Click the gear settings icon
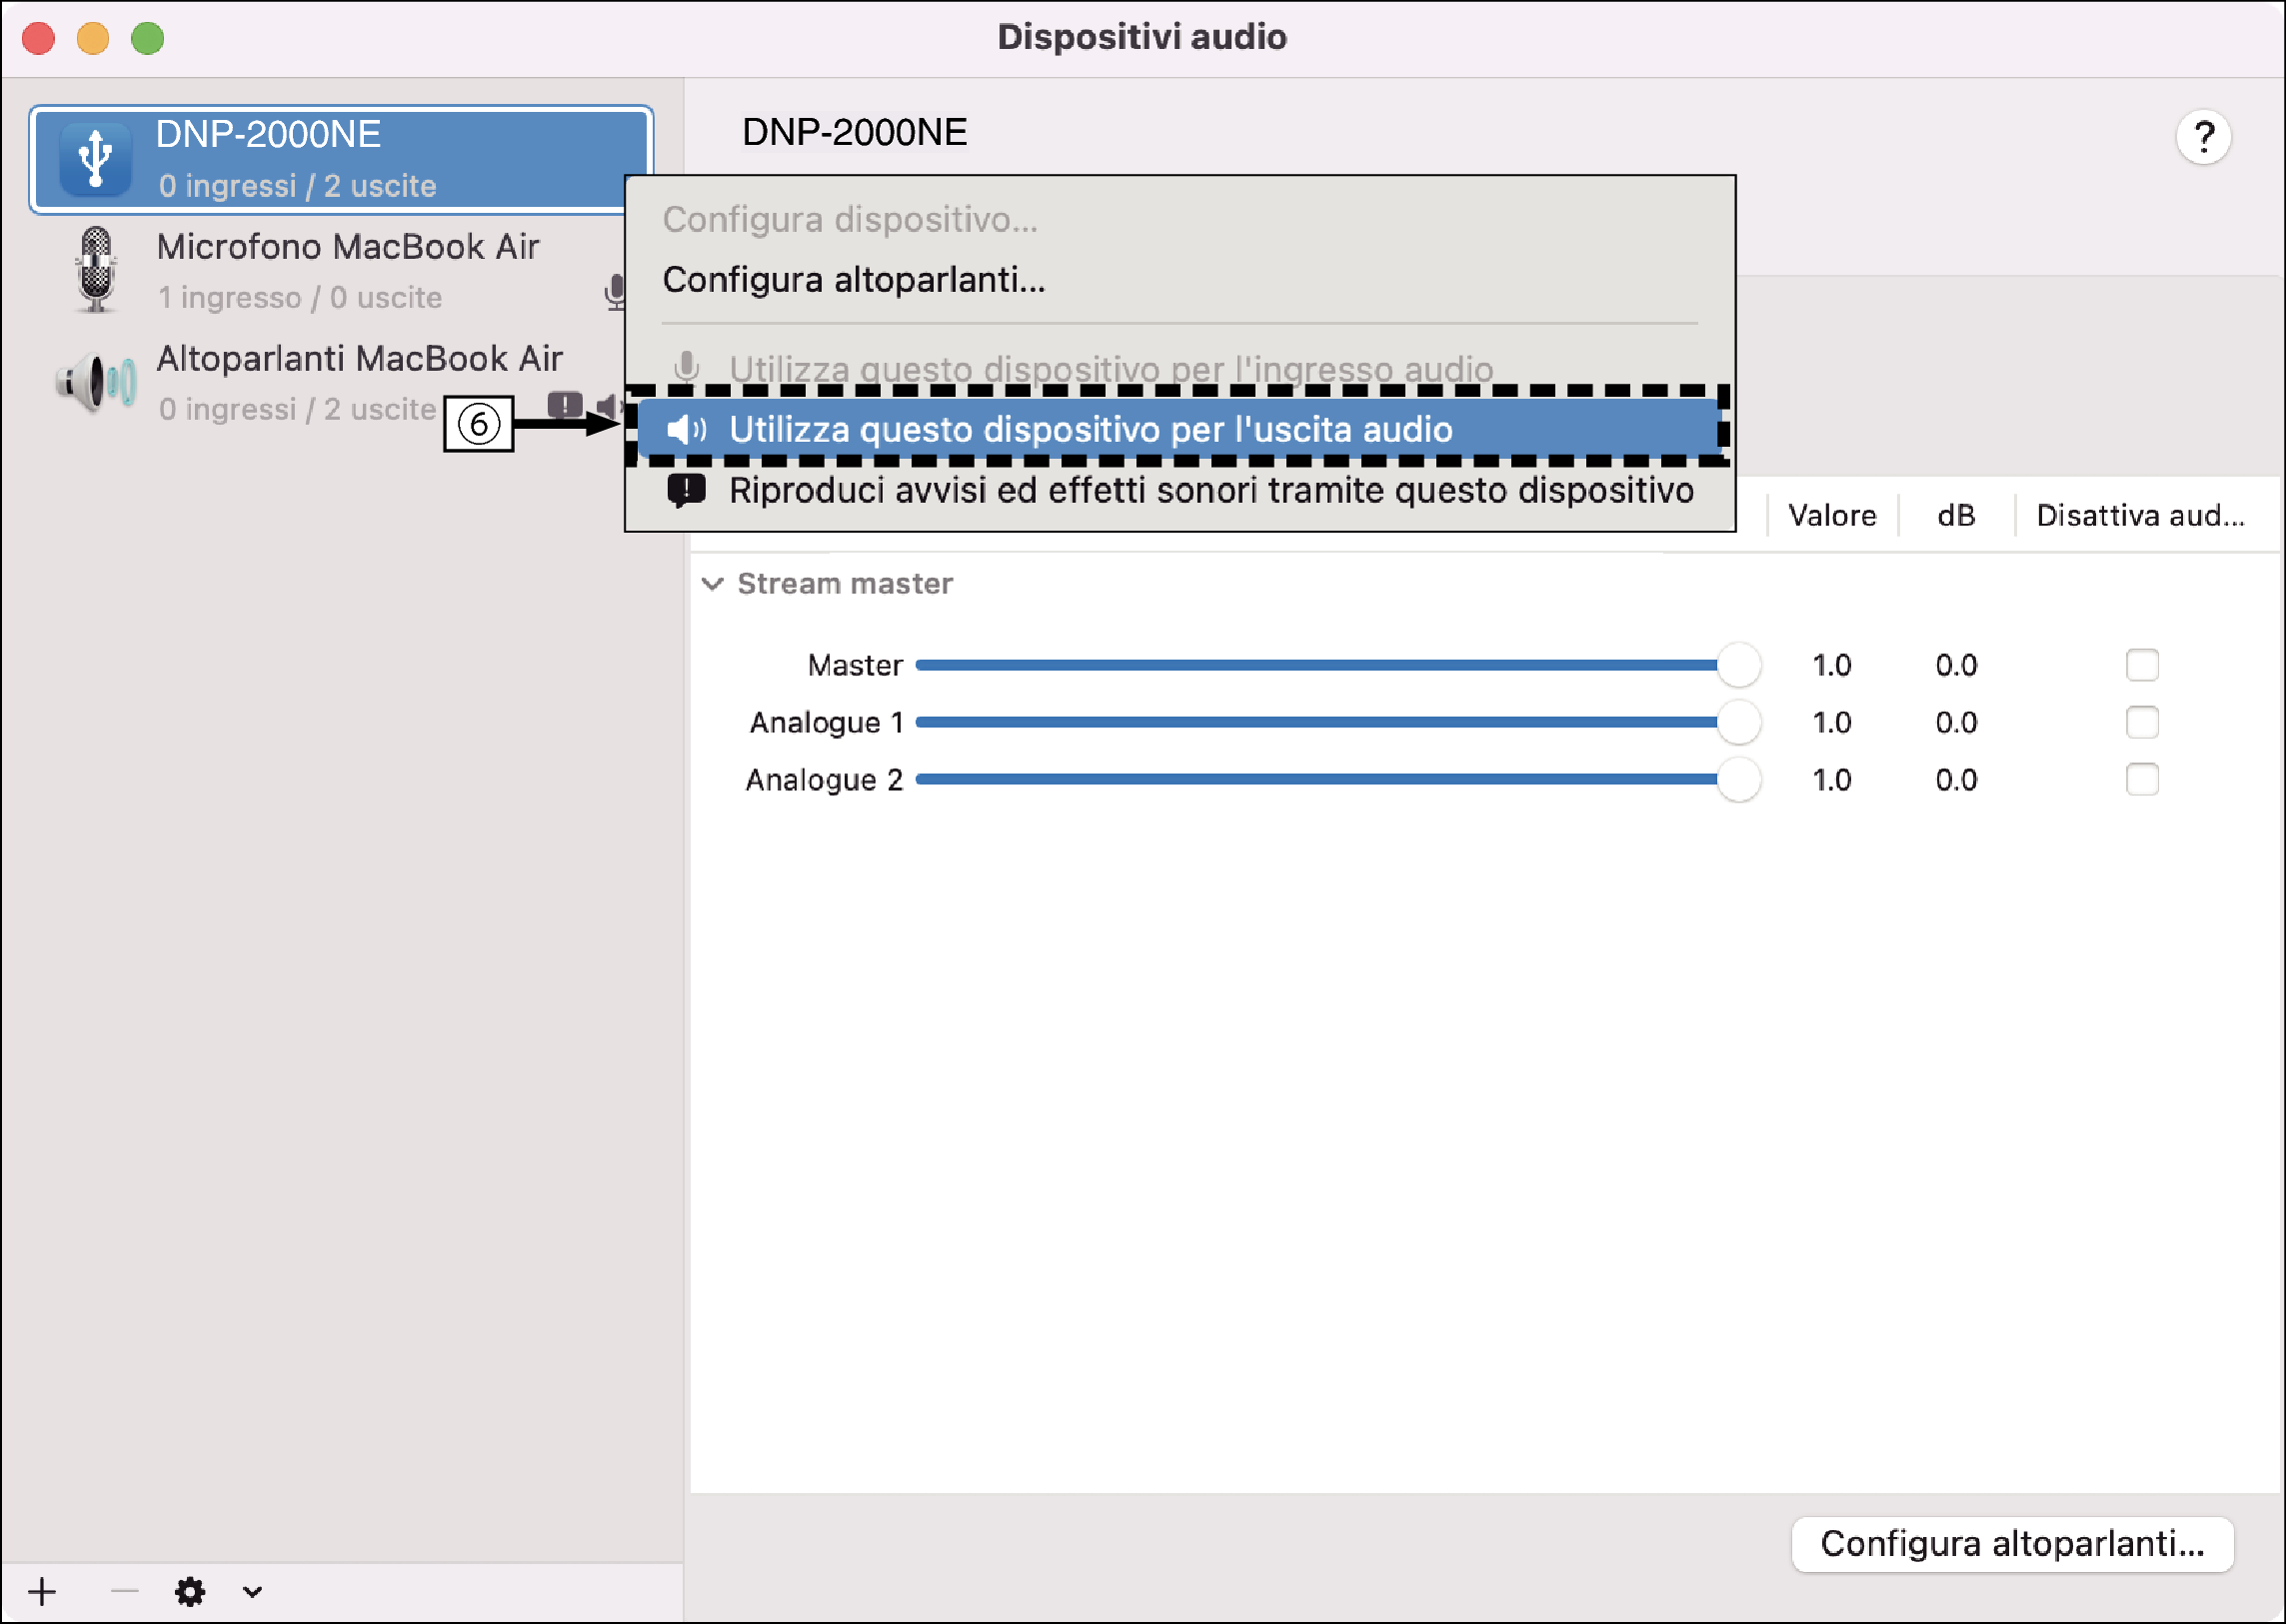 [190, 1591]
